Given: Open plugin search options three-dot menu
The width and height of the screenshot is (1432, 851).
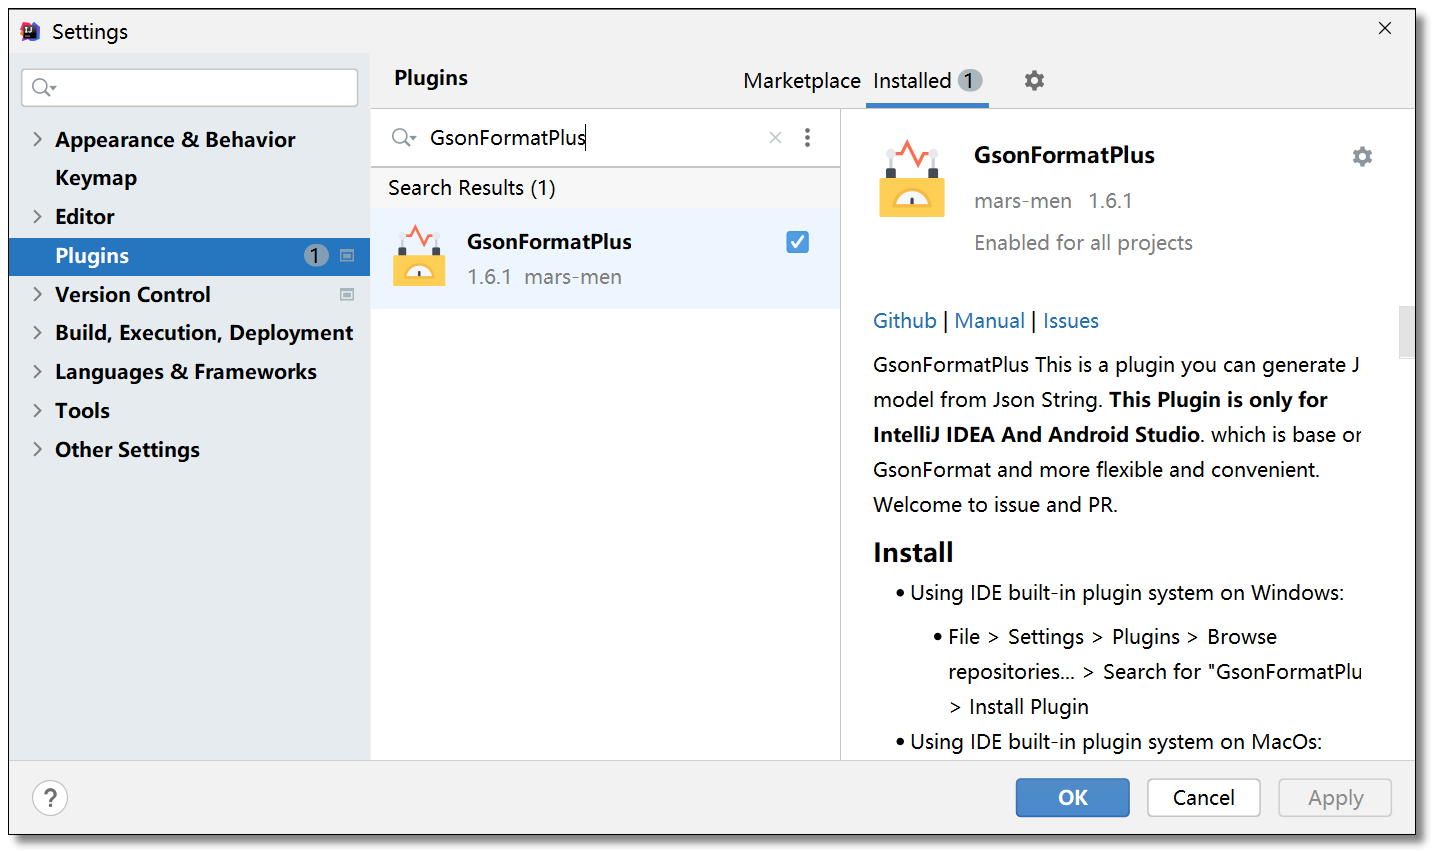Looking at the screenshot, I should [x=807, y=138].
